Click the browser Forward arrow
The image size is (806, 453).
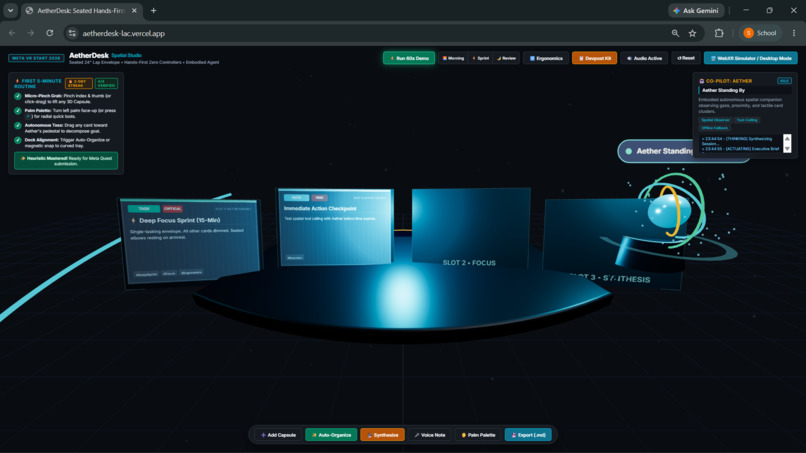(x=31, y=33)
